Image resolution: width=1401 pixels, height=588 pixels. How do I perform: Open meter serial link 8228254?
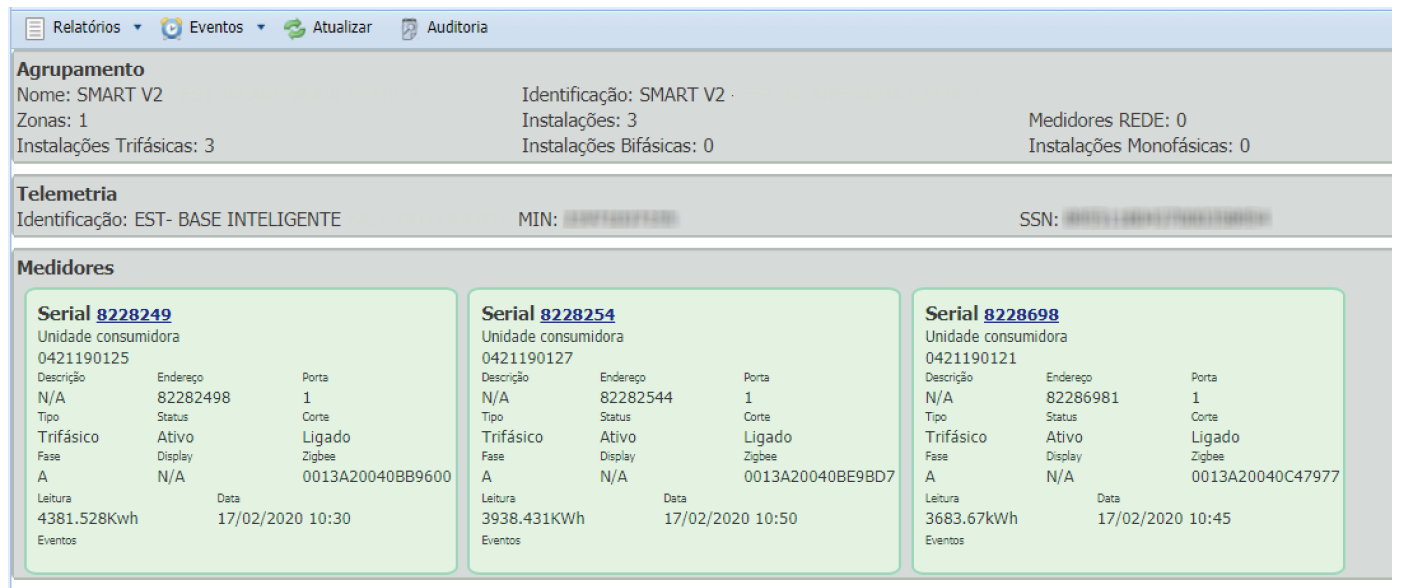coord(577,314)
